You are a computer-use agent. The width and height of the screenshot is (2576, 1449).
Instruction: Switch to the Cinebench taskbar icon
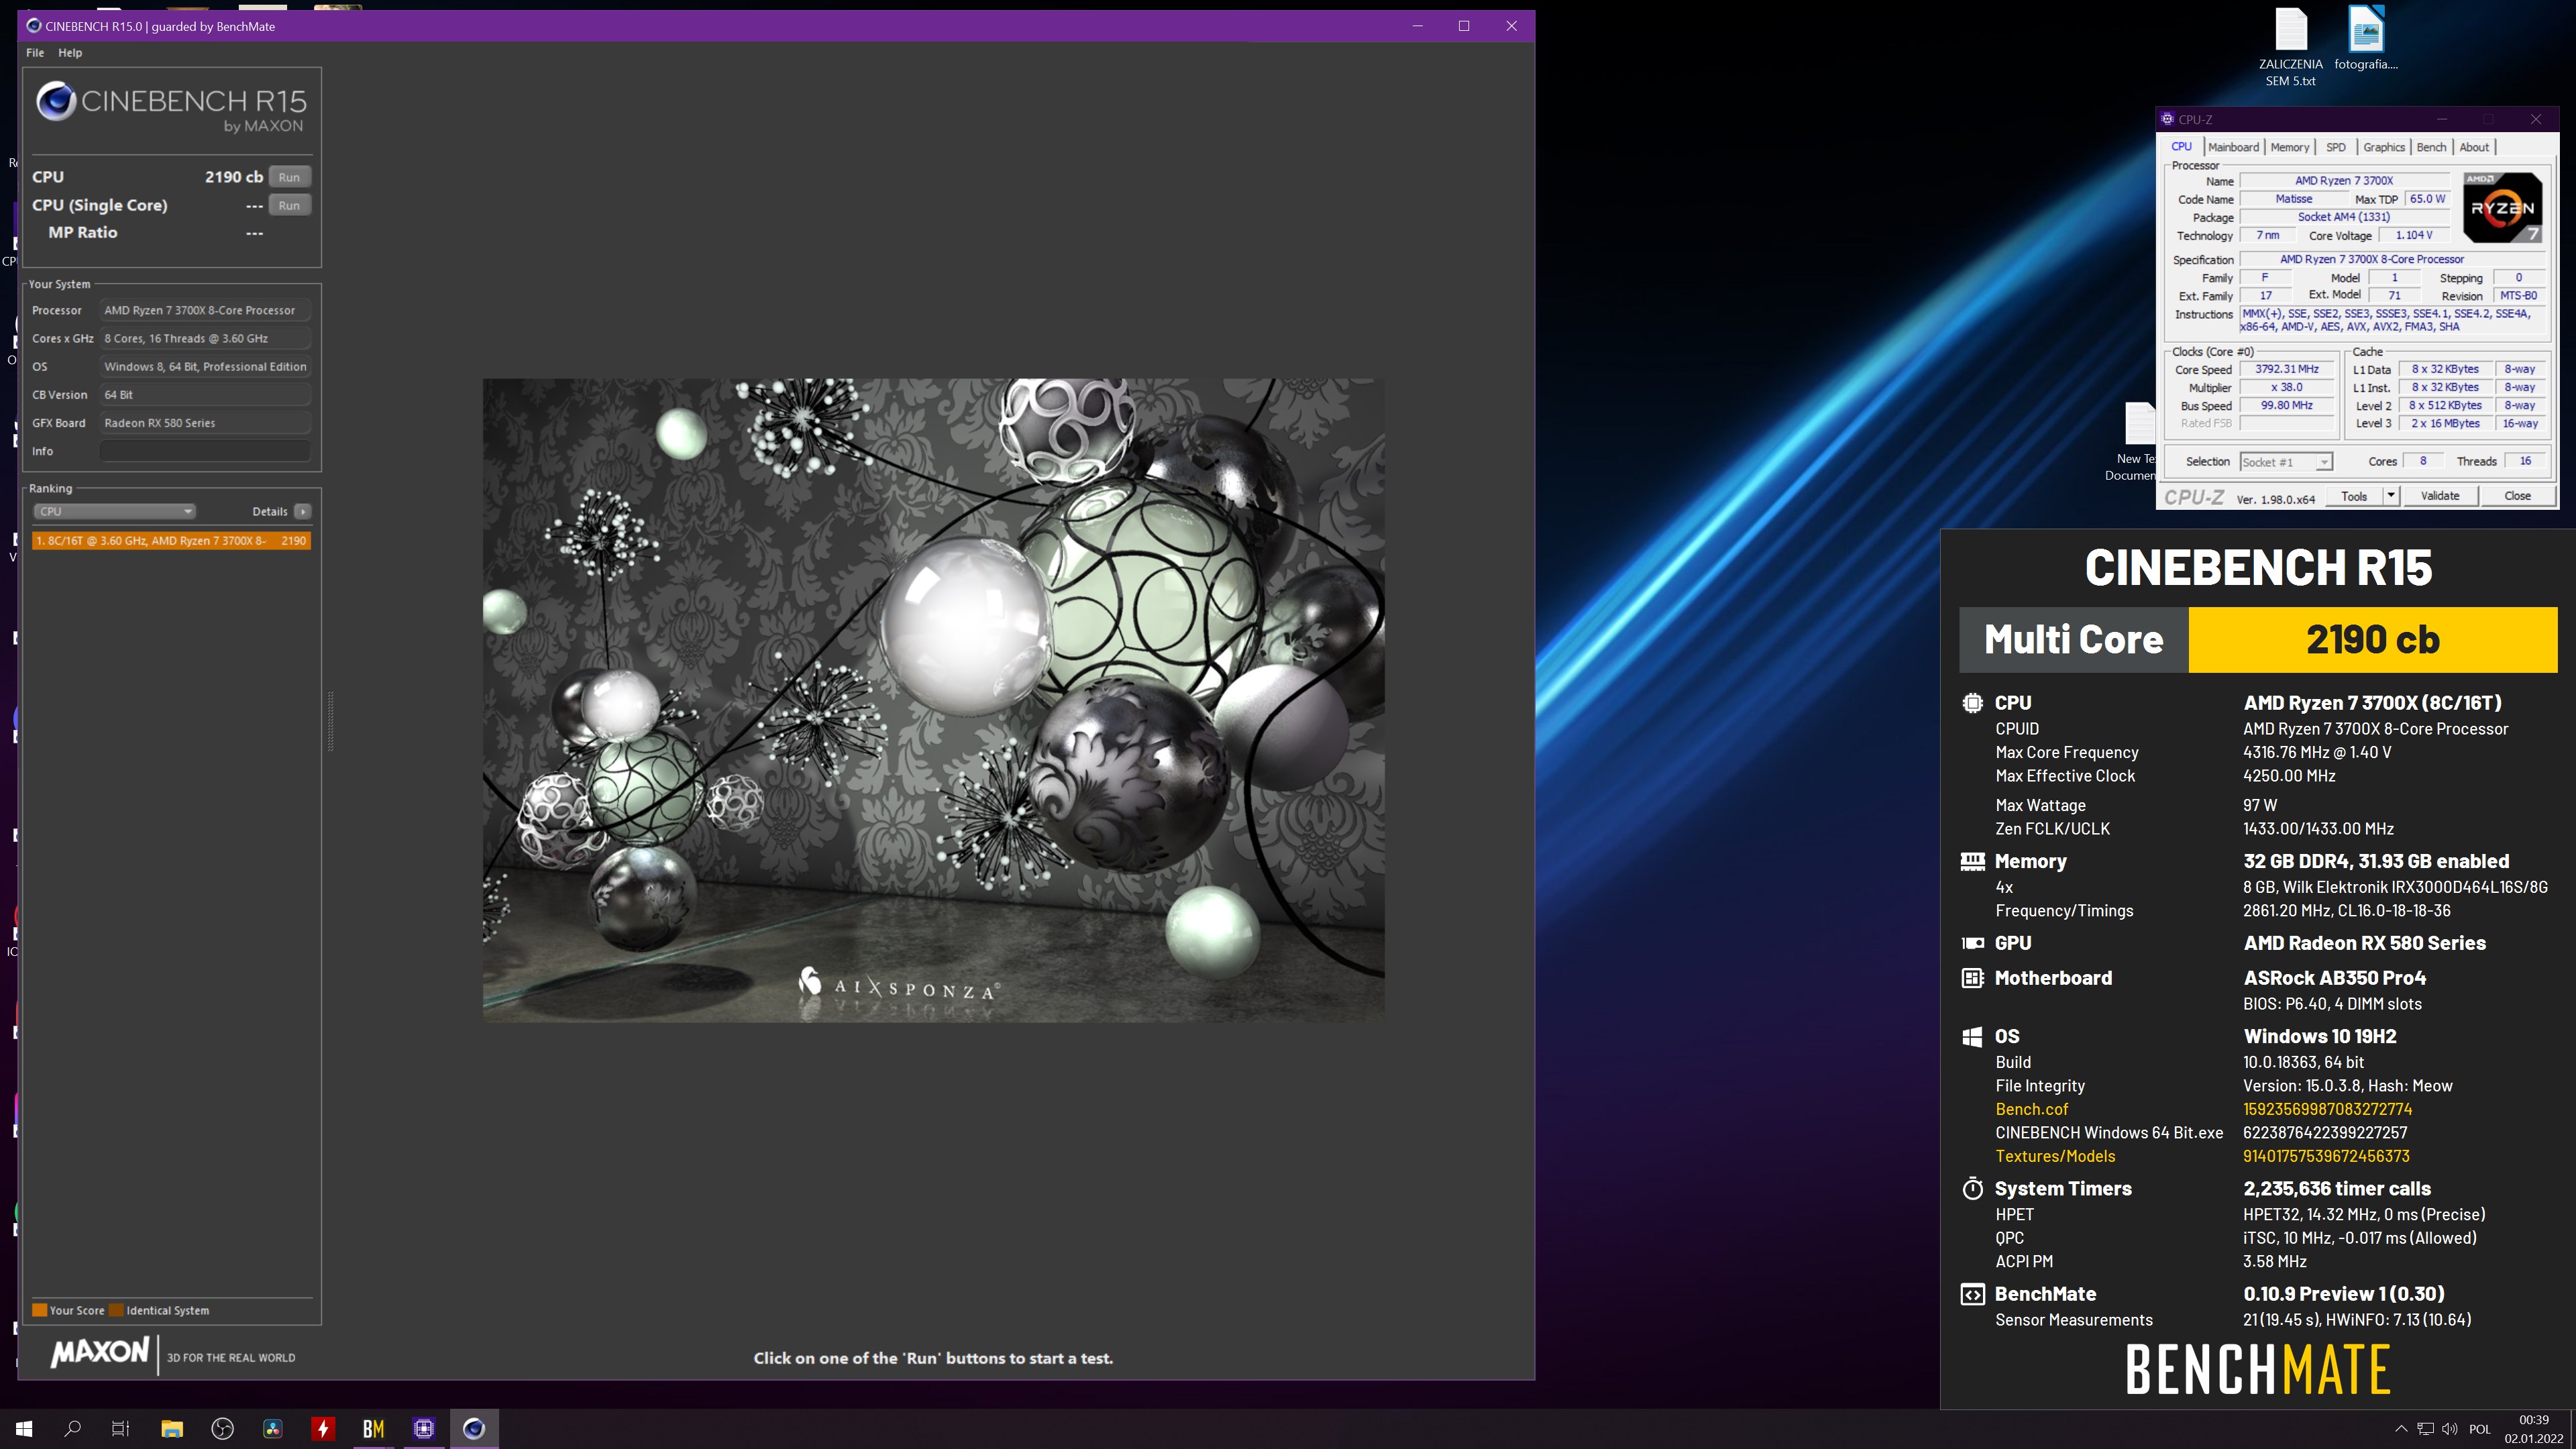pyautogui.click(x=474, y=1429)
